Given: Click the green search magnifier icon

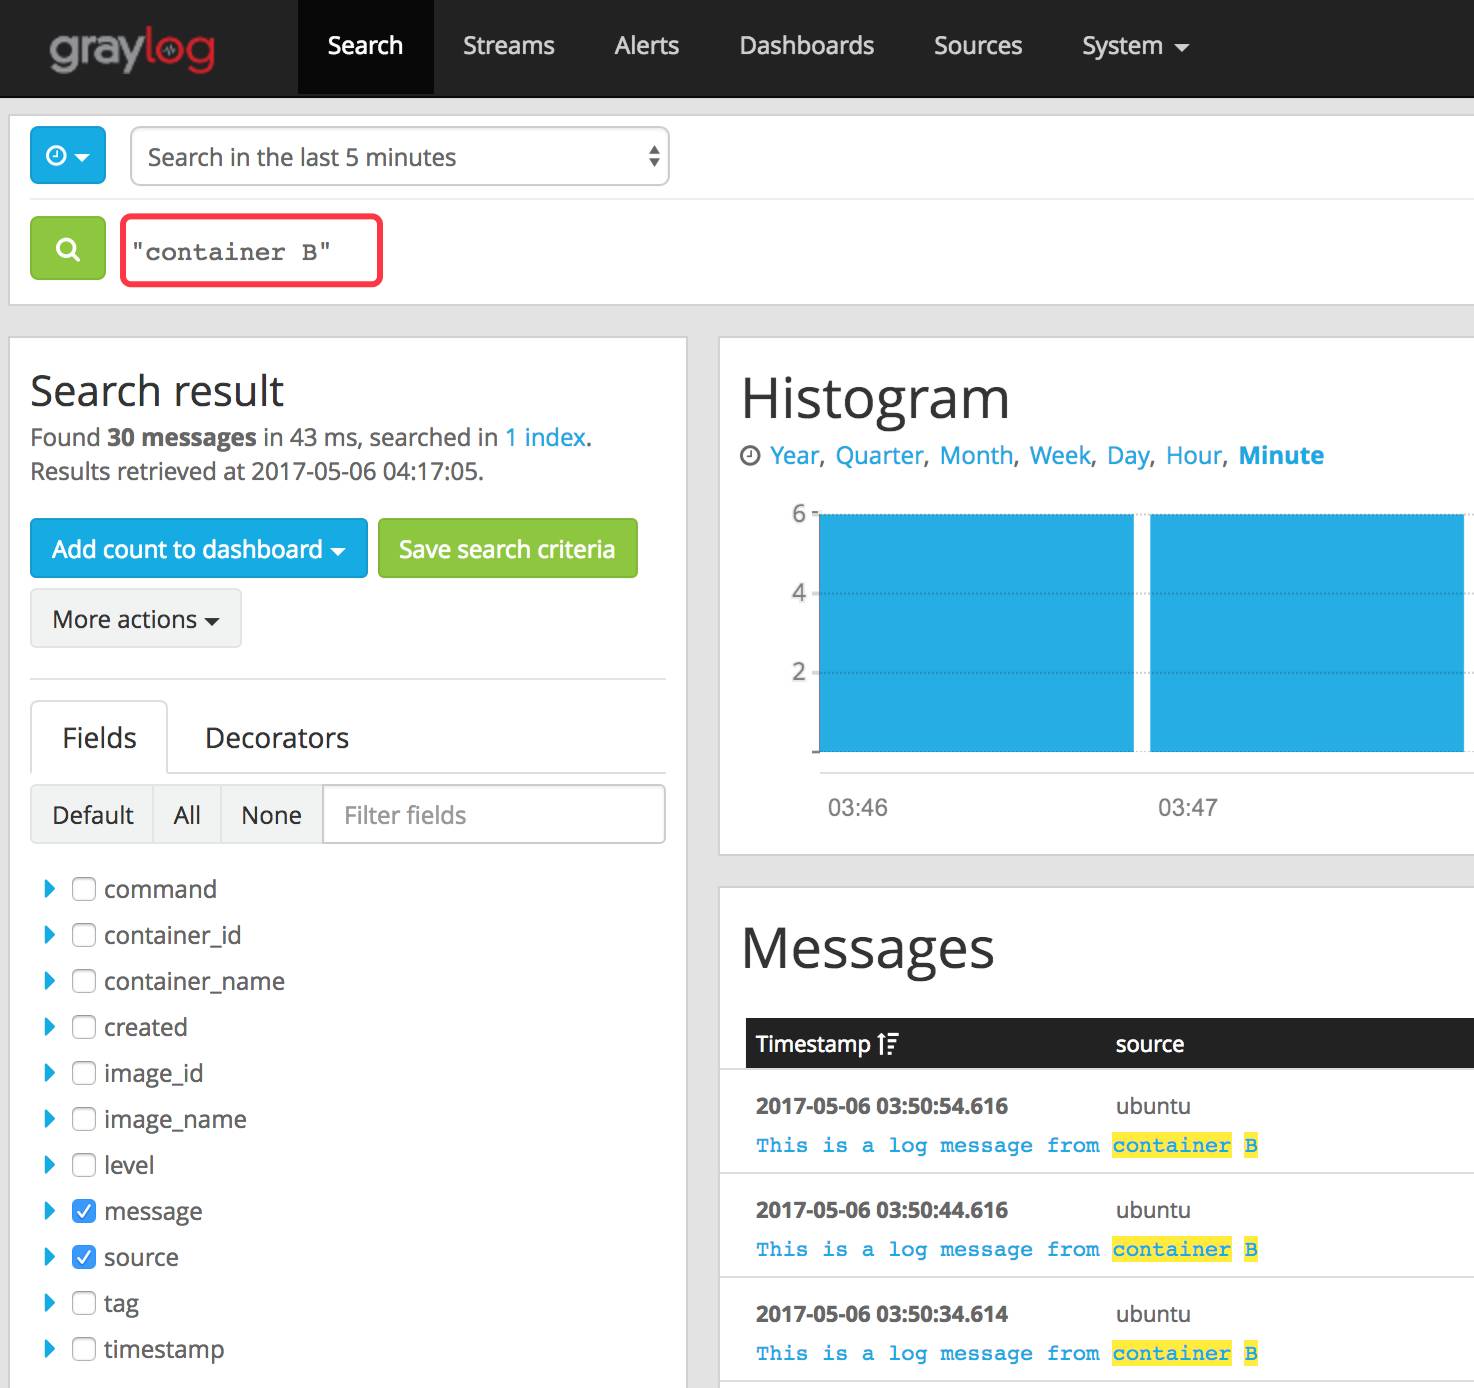Looking at the screenshot, I should tap(66, 248).
